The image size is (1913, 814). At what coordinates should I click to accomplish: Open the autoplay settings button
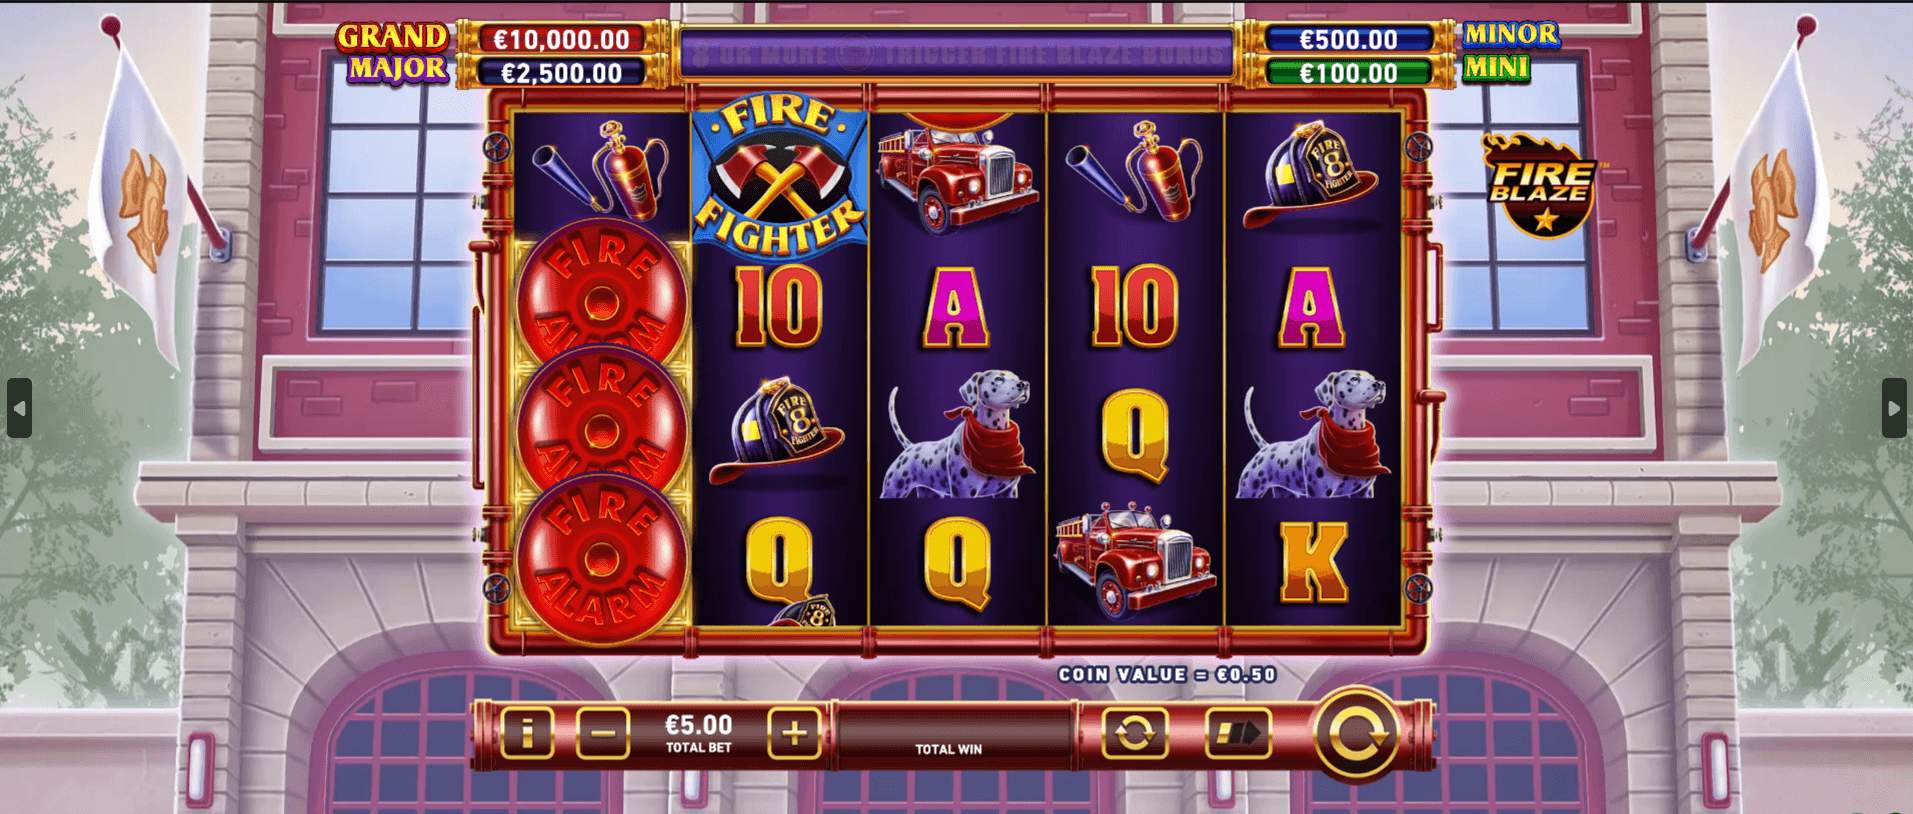click(1134, 733)
